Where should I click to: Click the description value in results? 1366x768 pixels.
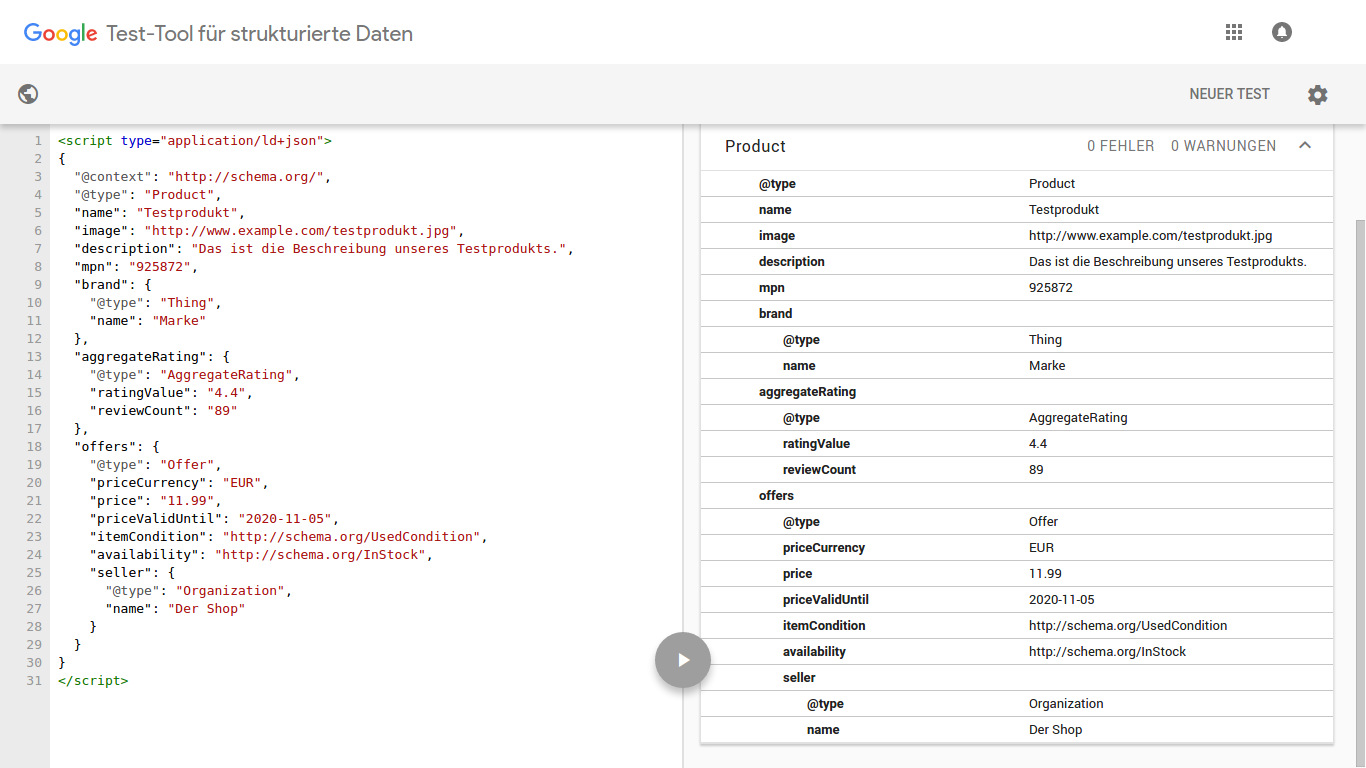pyautogui.click(x=1168, y=262)
